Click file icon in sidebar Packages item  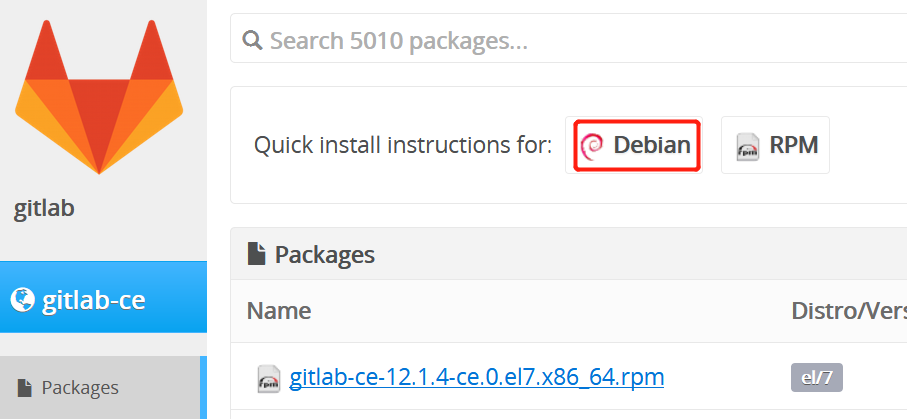pos(24,388)
